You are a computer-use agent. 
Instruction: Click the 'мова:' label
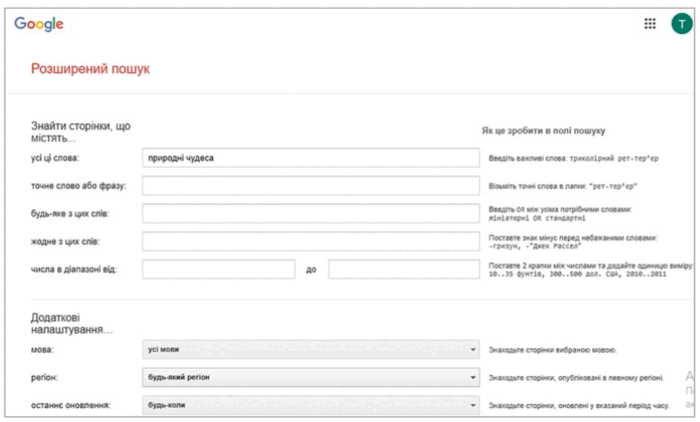[x=42, y=350]
